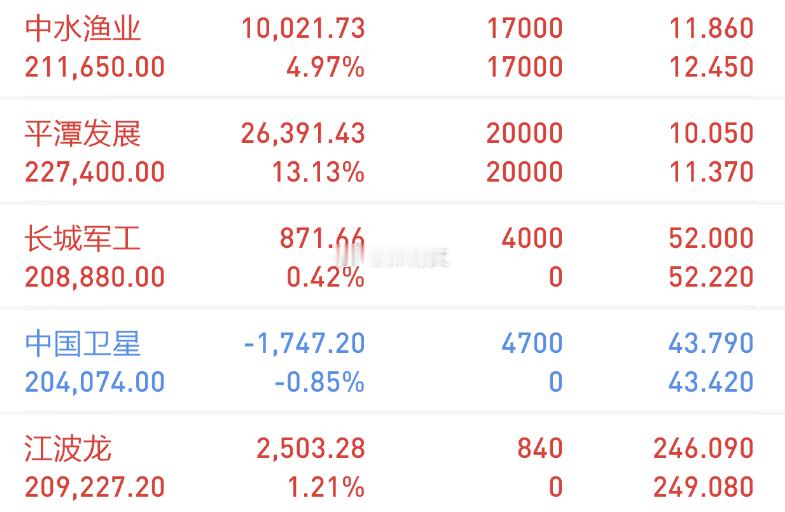Click 中国卫星 holding quantity 4700
The height and width of the screenshot is (512, 785).
(x=532, y=343)
